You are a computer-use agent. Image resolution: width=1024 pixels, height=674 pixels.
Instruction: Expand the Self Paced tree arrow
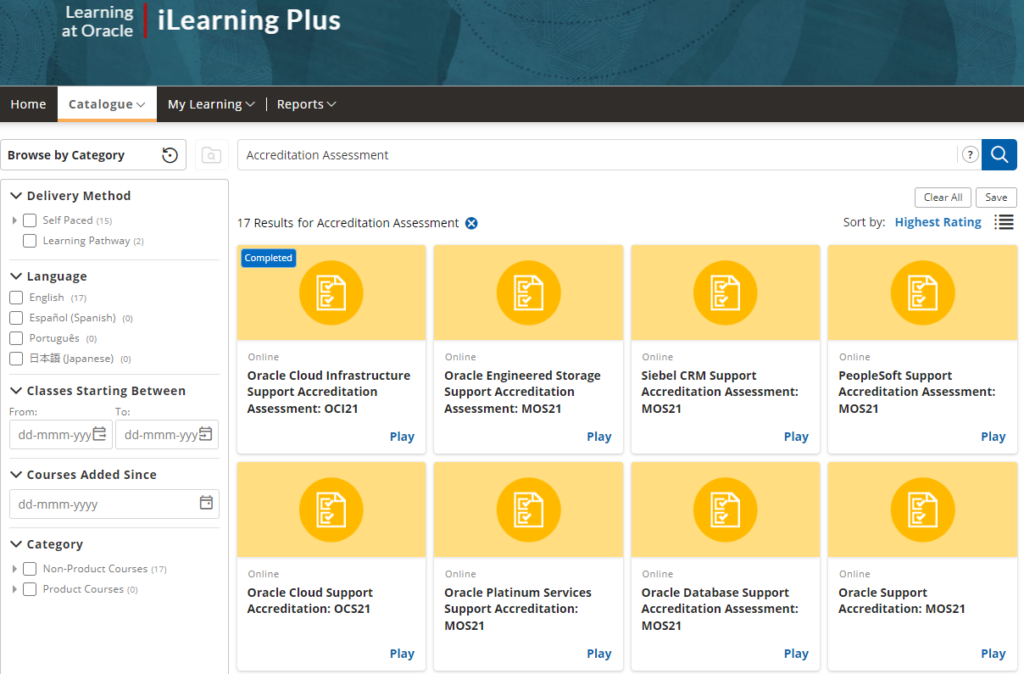tap(14, 221)
